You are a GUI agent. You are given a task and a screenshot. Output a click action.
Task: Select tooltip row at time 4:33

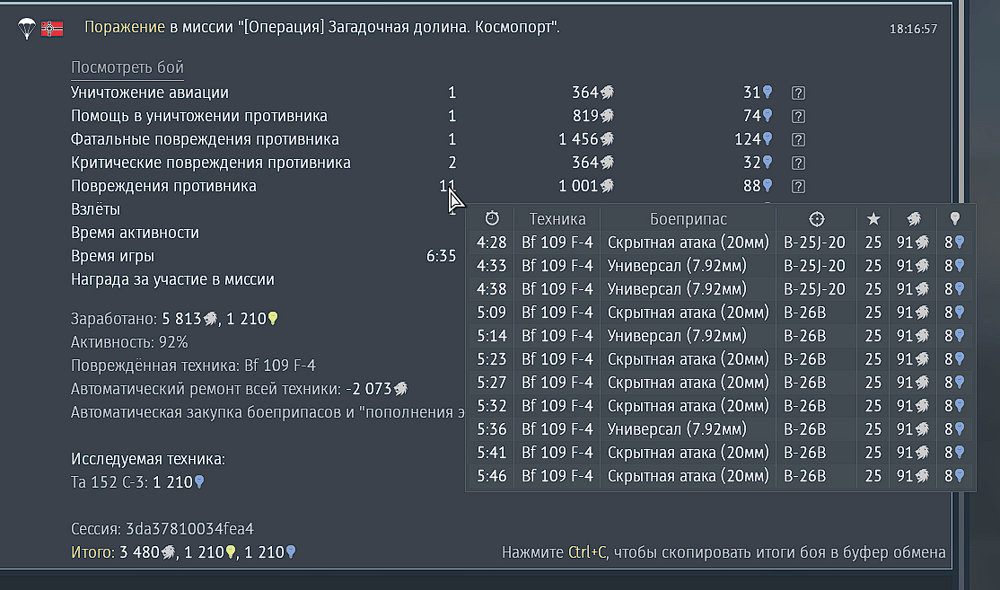coord(720,265)
